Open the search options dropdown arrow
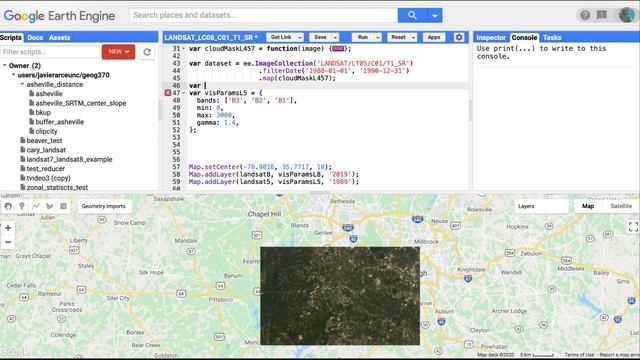Screen dimensions: 640x360 [435, 16]
